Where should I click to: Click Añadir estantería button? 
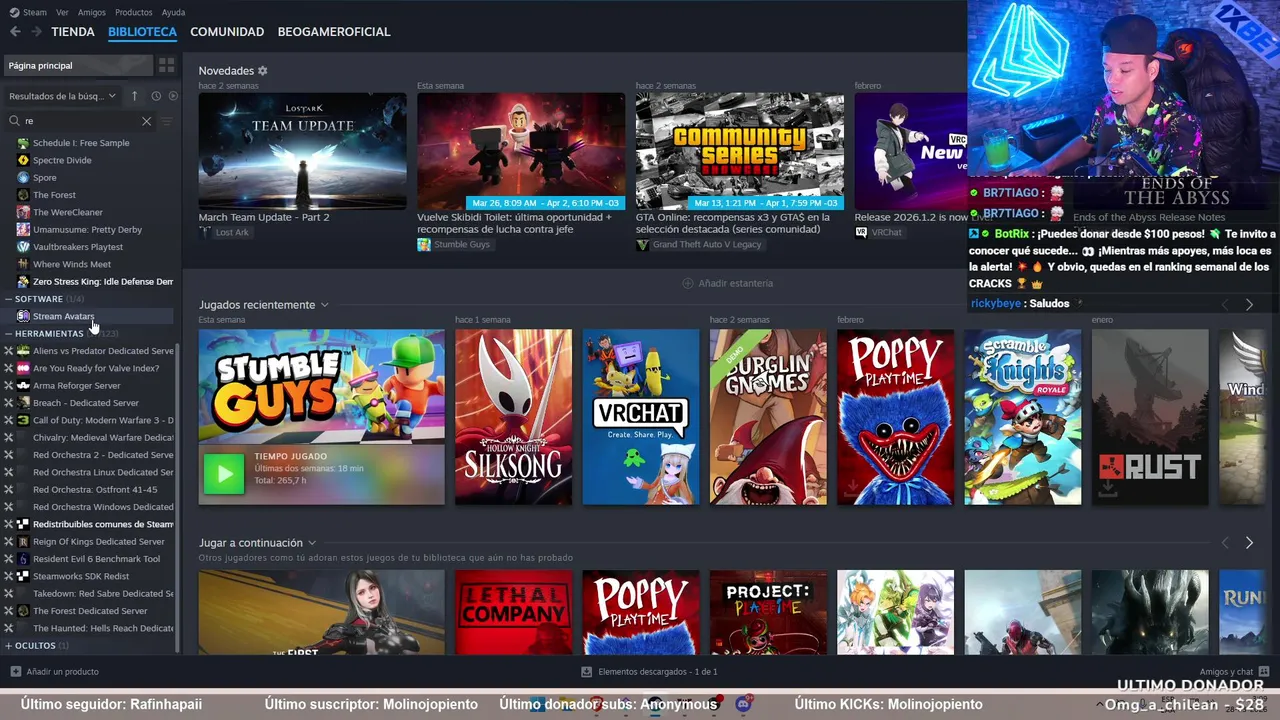coord(727,283)
